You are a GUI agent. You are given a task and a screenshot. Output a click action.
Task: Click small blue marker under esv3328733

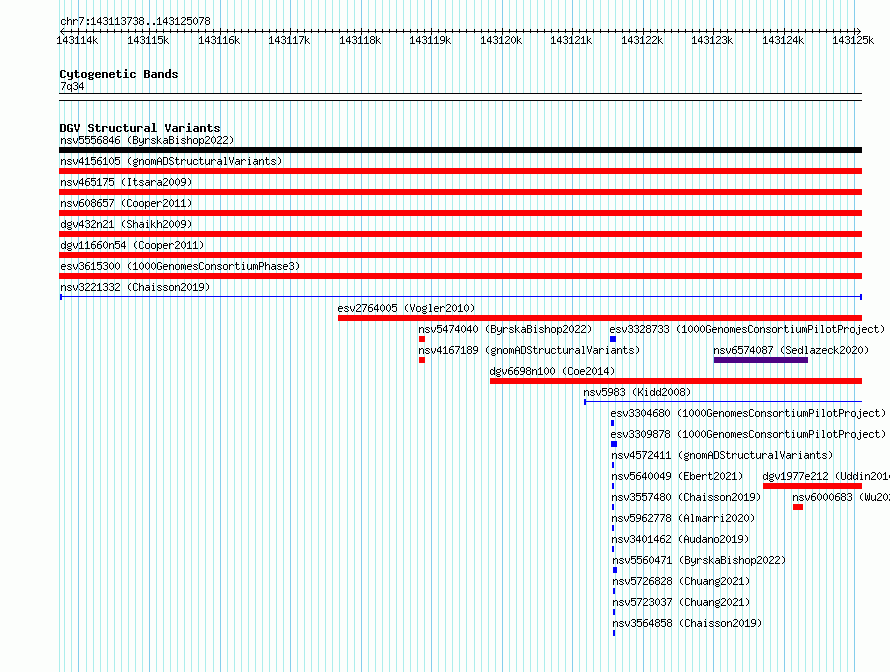click(x=613, y=339)
